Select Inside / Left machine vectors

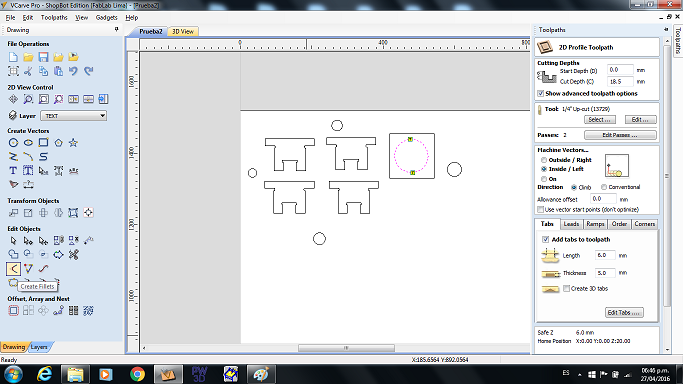pyautogui.click(x=544, y=169)
